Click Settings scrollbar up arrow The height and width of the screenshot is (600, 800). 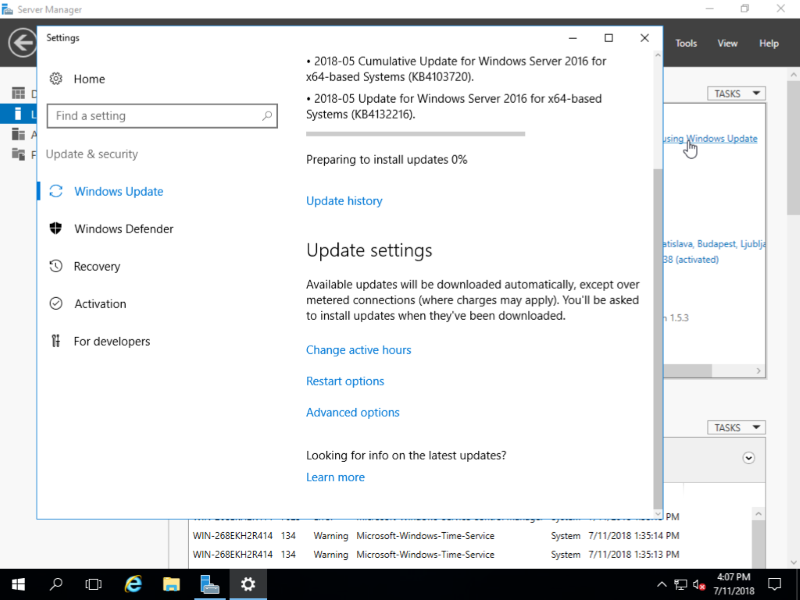(658, 55)
